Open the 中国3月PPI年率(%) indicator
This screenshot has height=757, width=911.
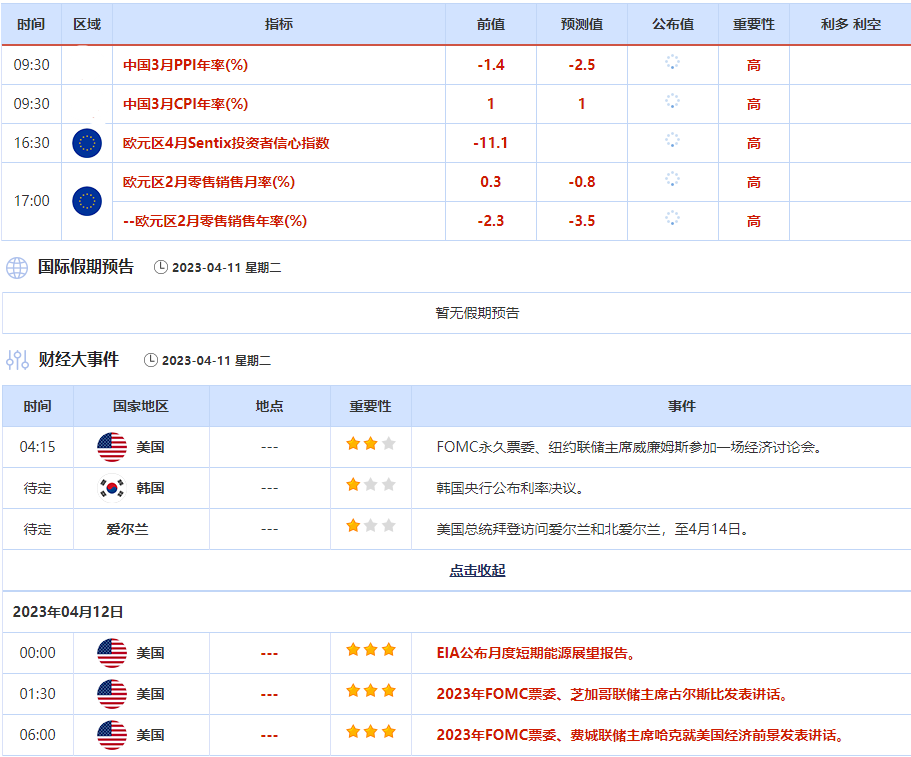click(185, 65)
